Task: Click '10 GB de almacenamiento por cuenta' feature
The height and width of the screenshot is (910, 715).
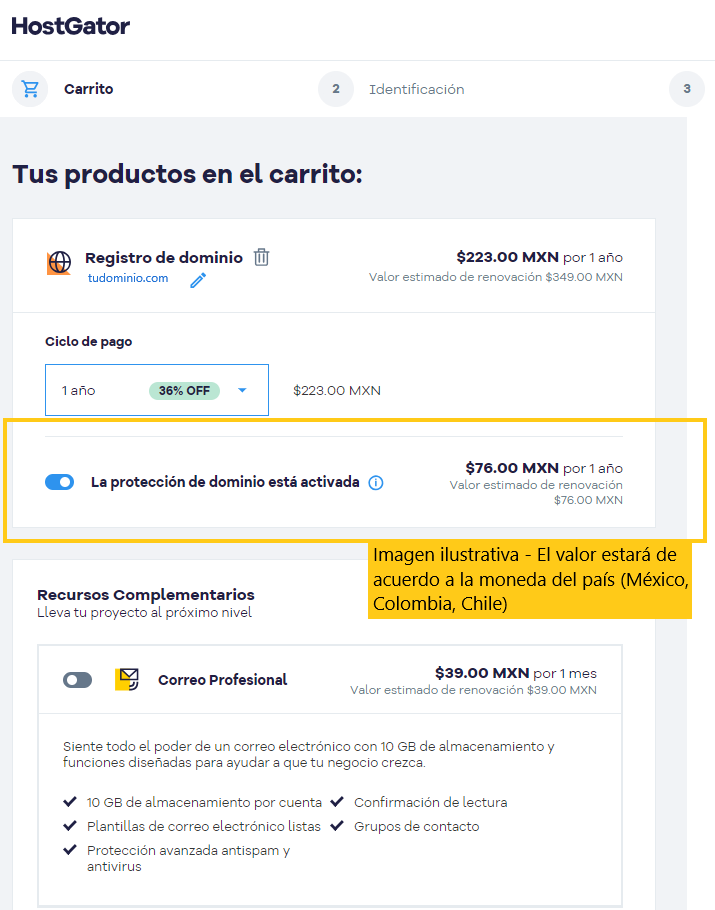Action: [x=204, y=803]
